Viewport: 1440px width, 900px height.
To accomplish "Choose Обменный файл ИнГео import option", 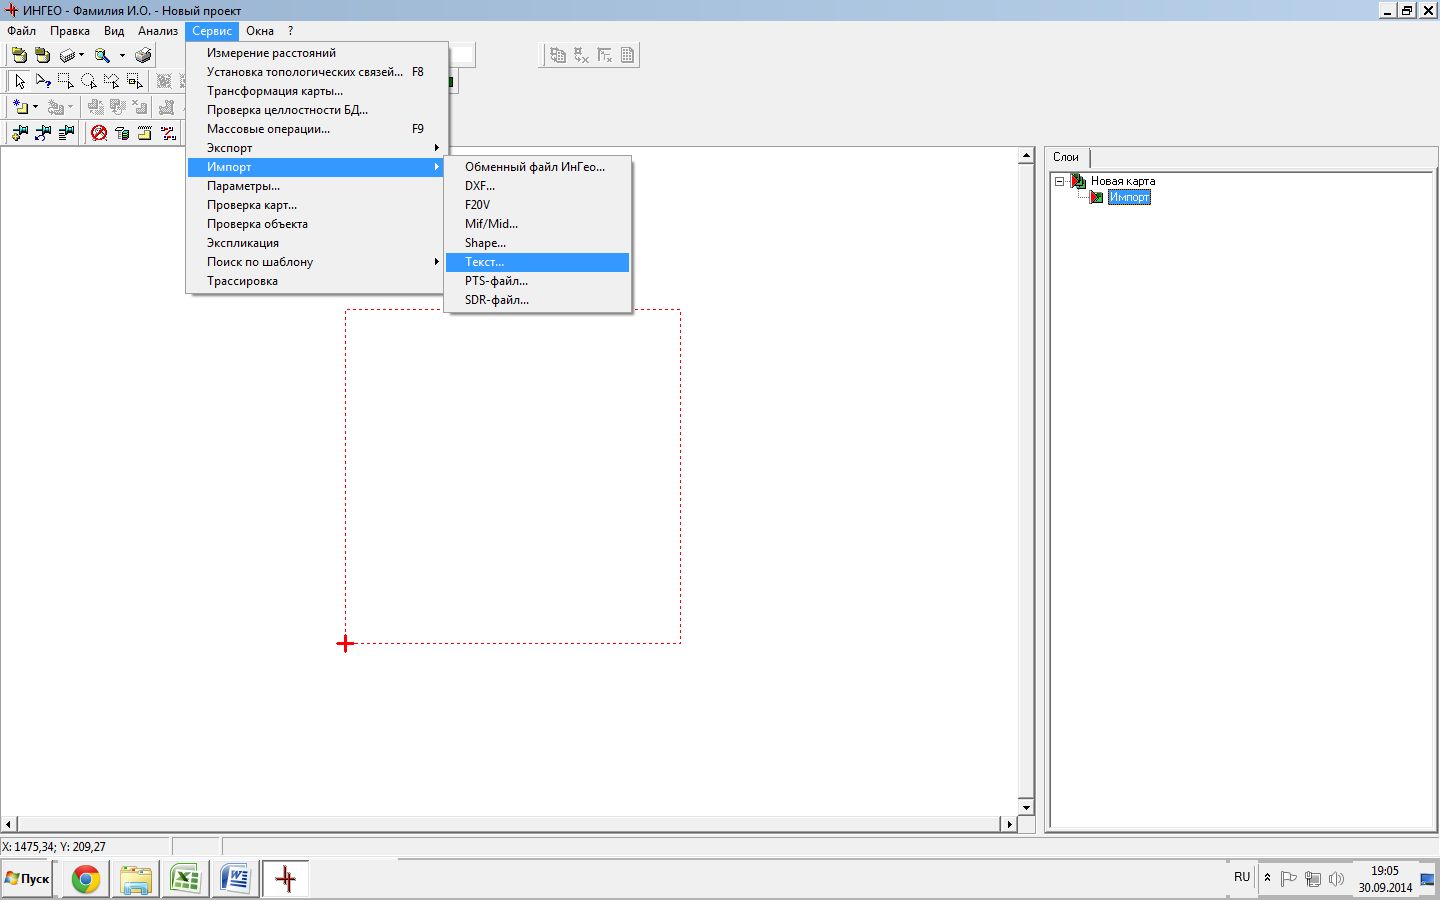I will [x=538, y=167].
